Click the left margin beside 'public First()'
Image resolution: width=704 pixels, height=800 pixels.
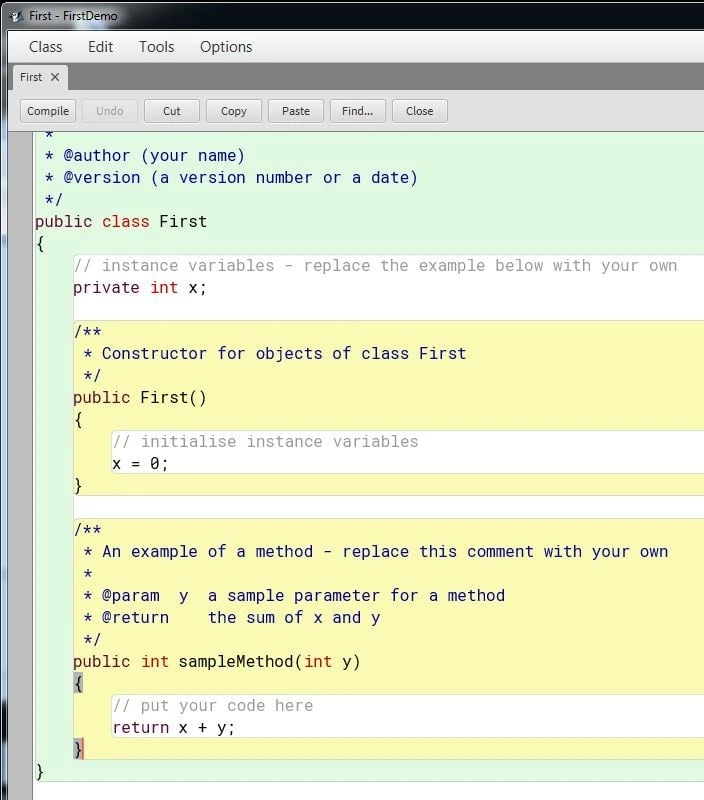pyautogui.click(x=20, y=398)
